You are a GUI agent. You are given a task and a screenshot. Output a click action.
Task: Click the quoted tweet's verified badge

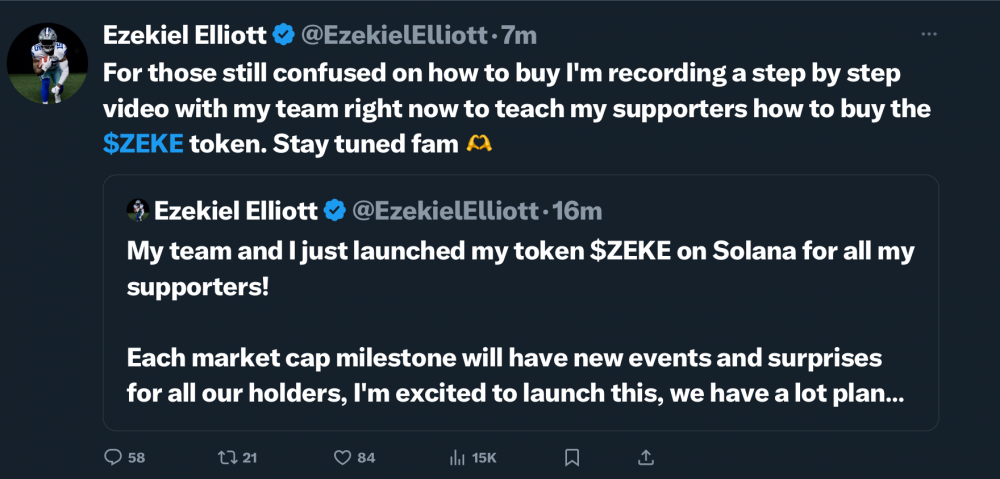[x=336, y=210]
